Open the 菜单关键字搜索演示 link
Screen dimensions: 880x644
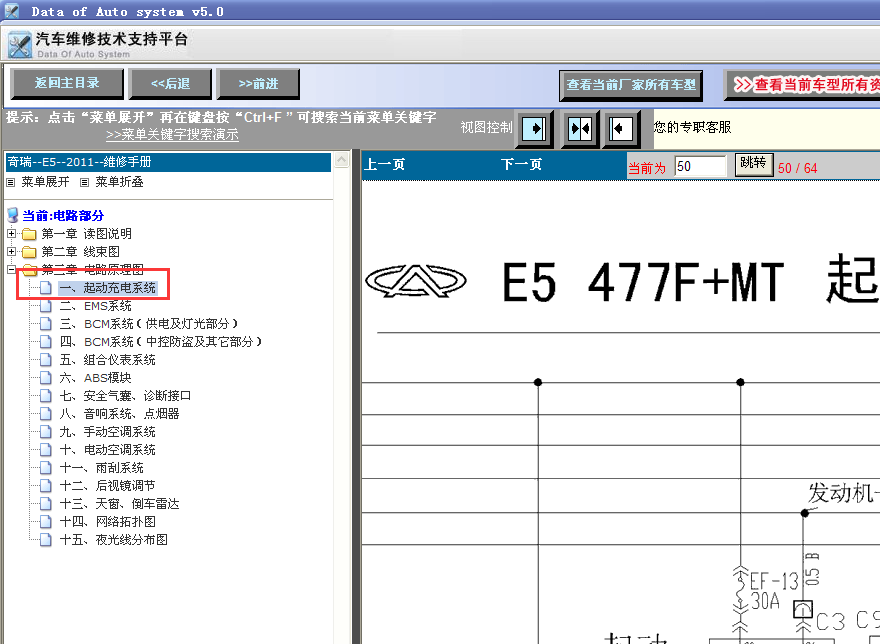coord(172,135)
